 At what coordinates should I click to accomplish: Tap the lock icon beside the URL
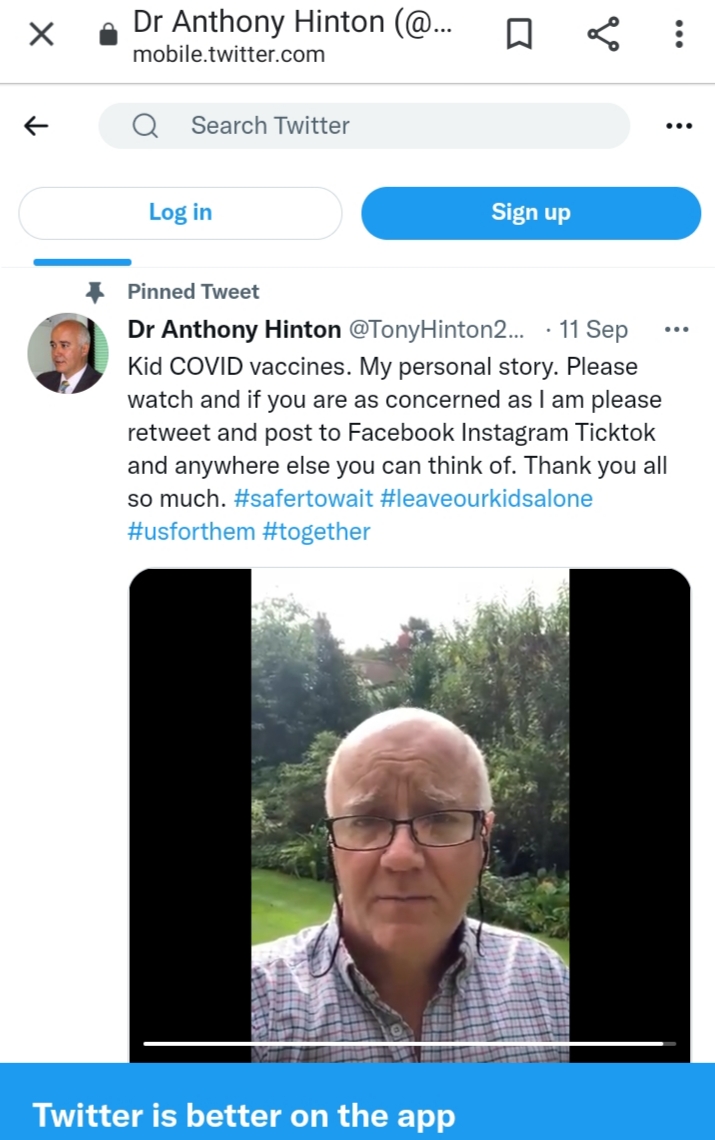click(x=108, y=36)
